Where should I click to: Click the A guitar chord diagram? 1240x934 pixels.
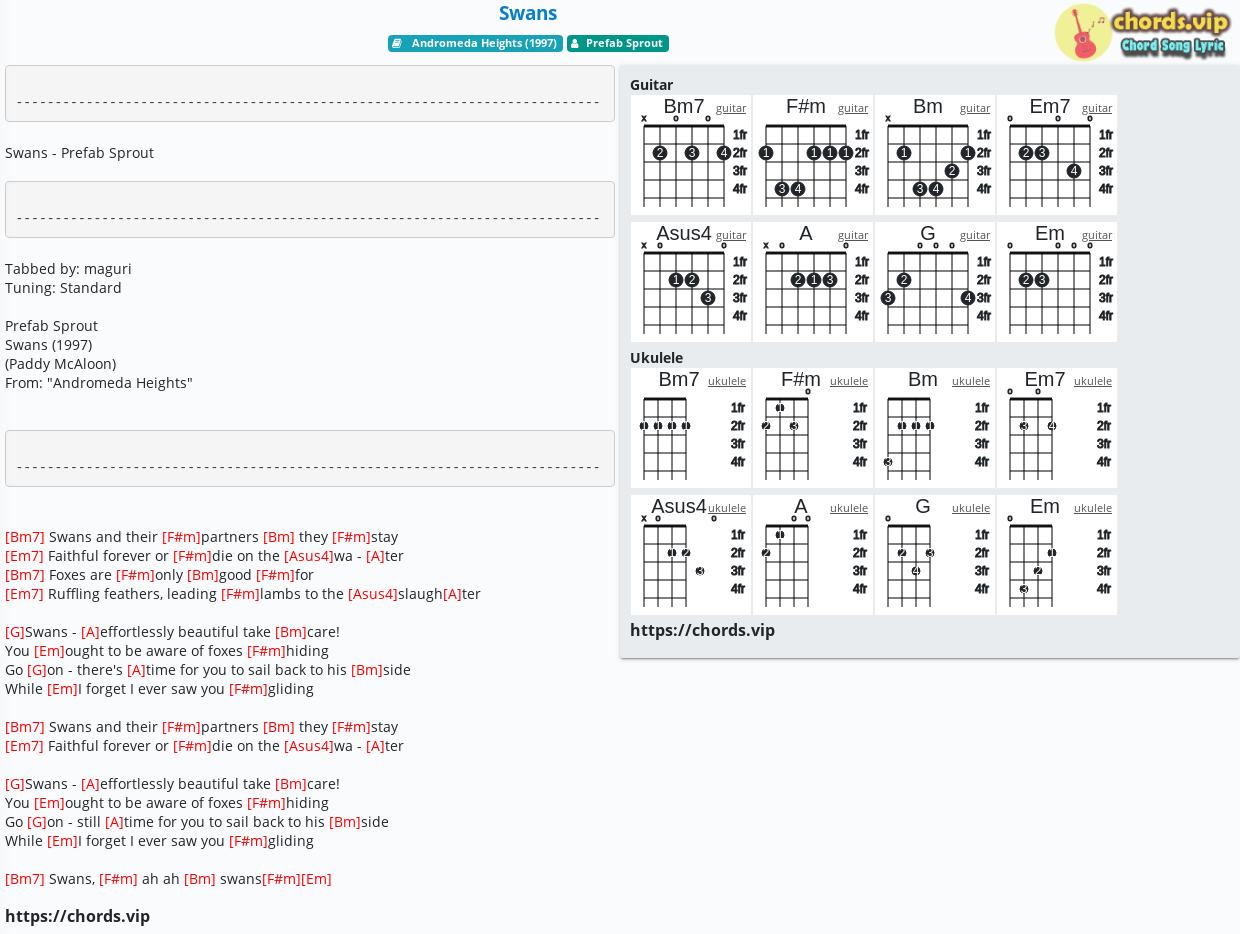pyautogui.click(x=813, y=282)
